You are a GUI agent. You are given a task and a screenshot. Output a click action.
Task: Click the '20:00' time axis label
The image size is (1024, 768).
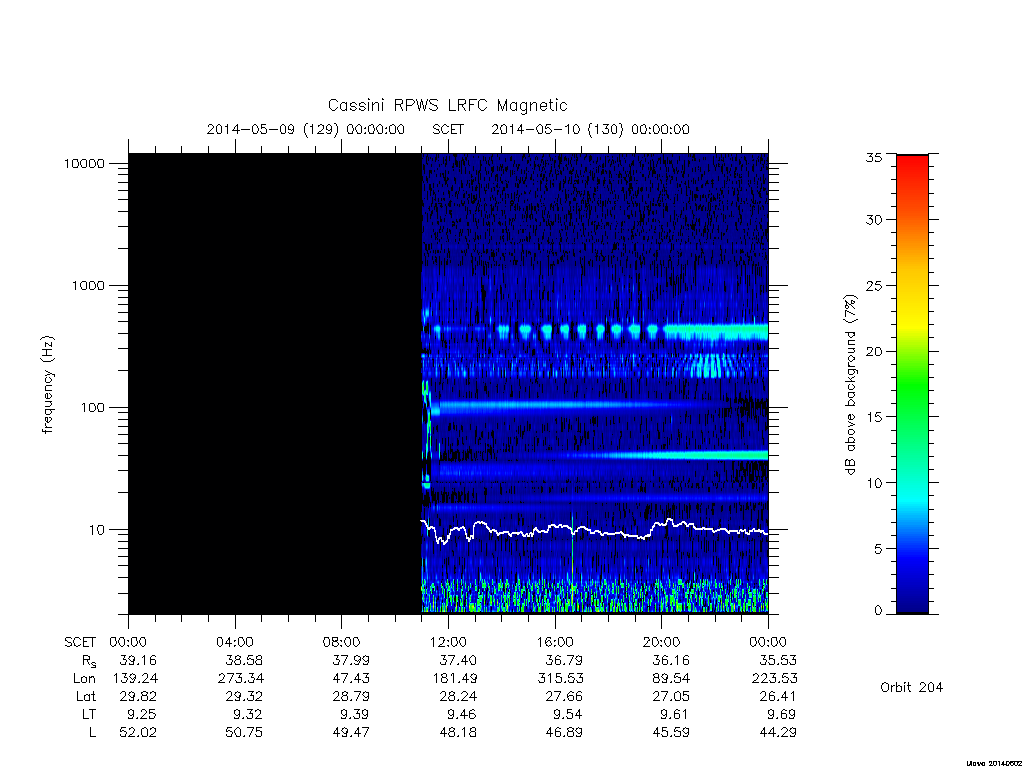[x=662, y=642]
